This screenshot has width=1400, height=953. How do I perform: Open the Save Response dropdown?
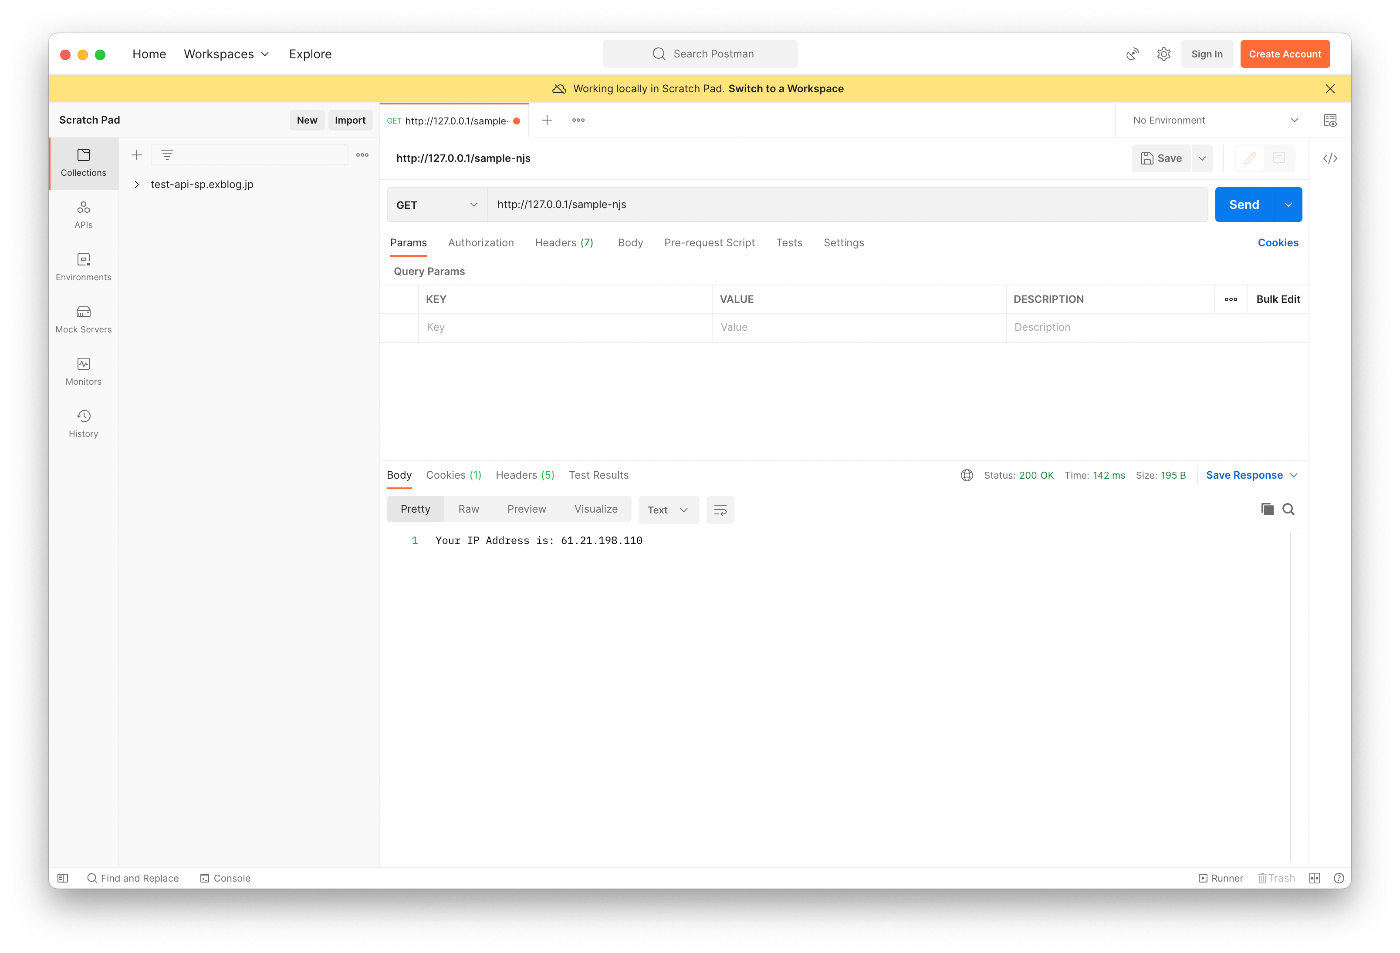coord(1252,475)
